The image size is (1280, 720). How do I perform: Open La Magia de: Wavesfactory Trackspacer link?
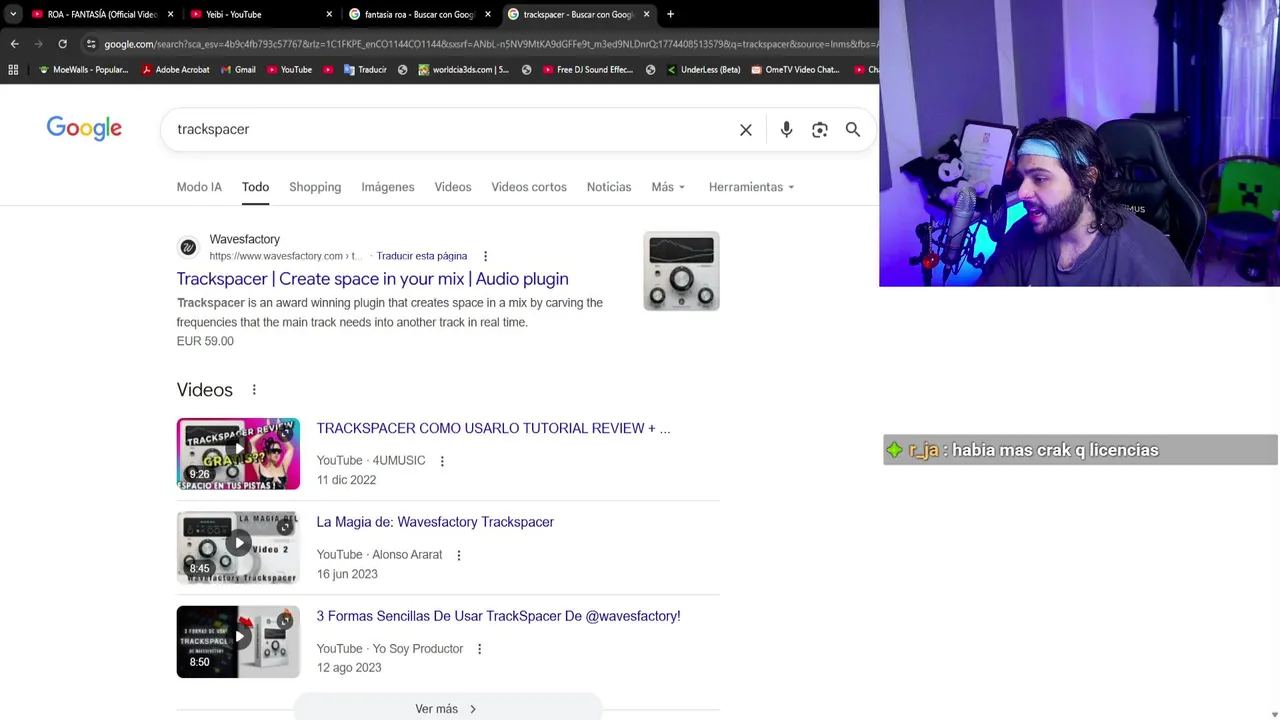pyautogui.click(x=435, y=522)
